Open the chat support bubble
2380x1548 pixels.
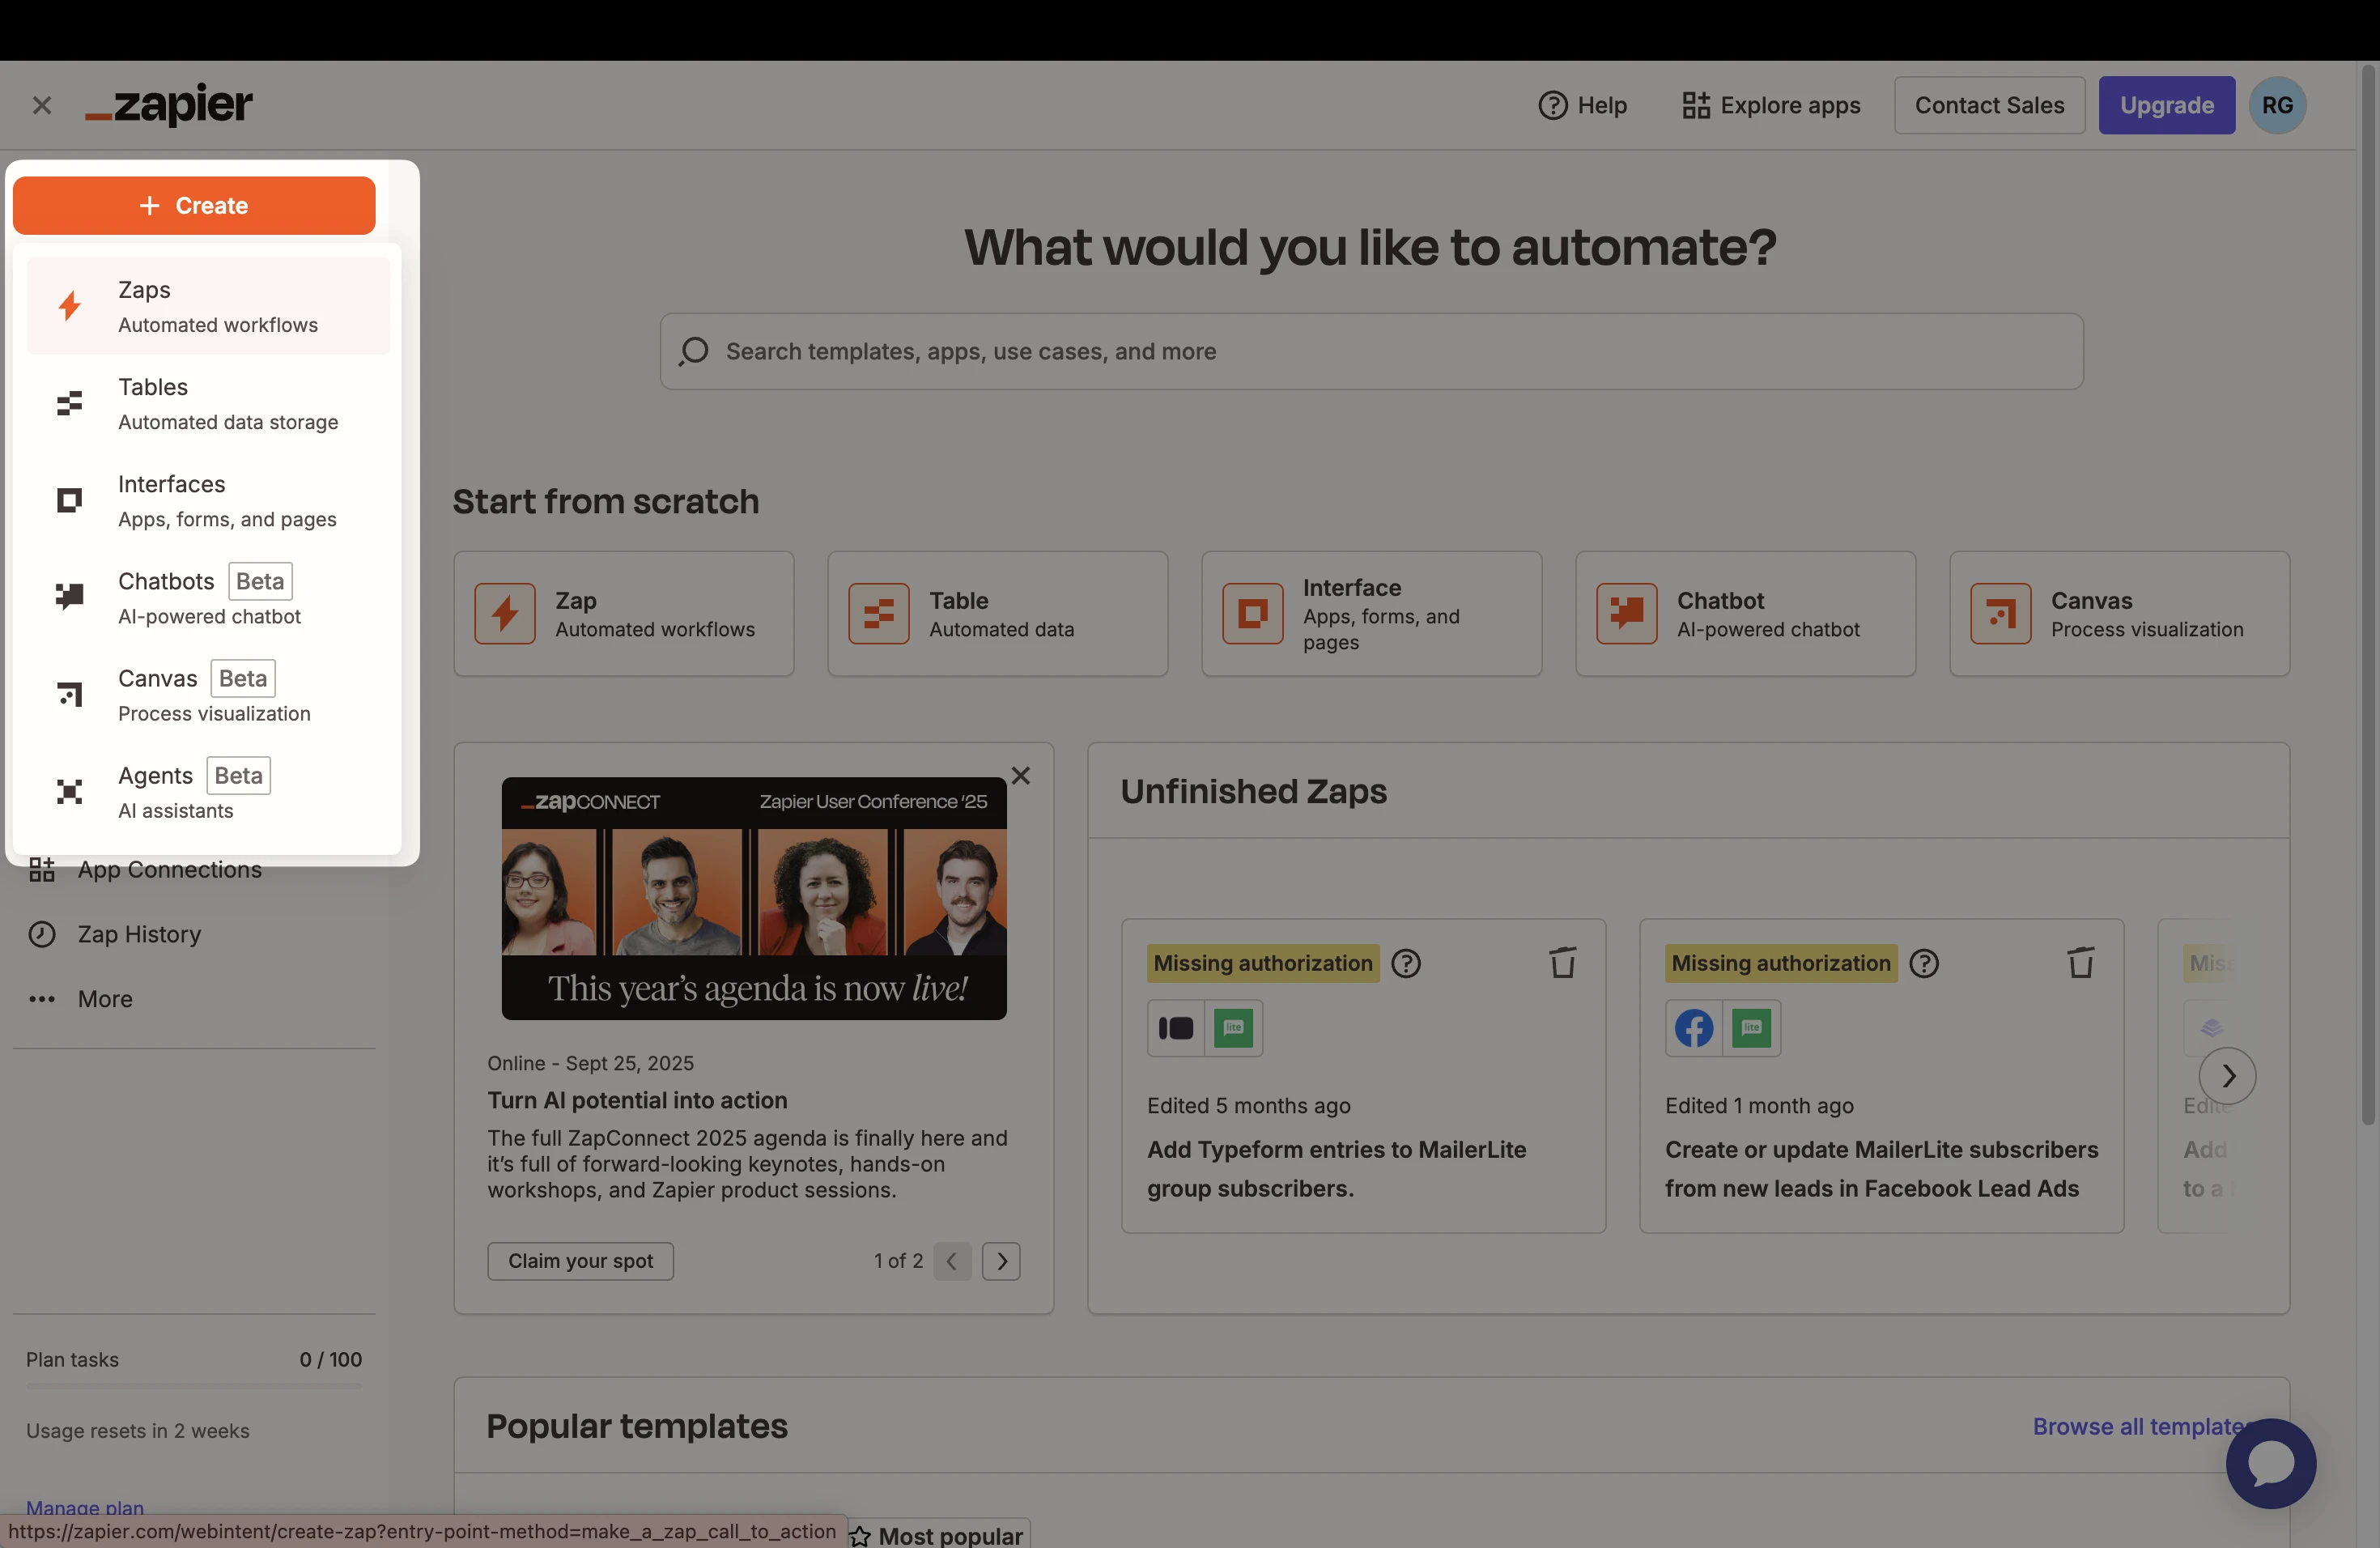tap(2270, 1463)
